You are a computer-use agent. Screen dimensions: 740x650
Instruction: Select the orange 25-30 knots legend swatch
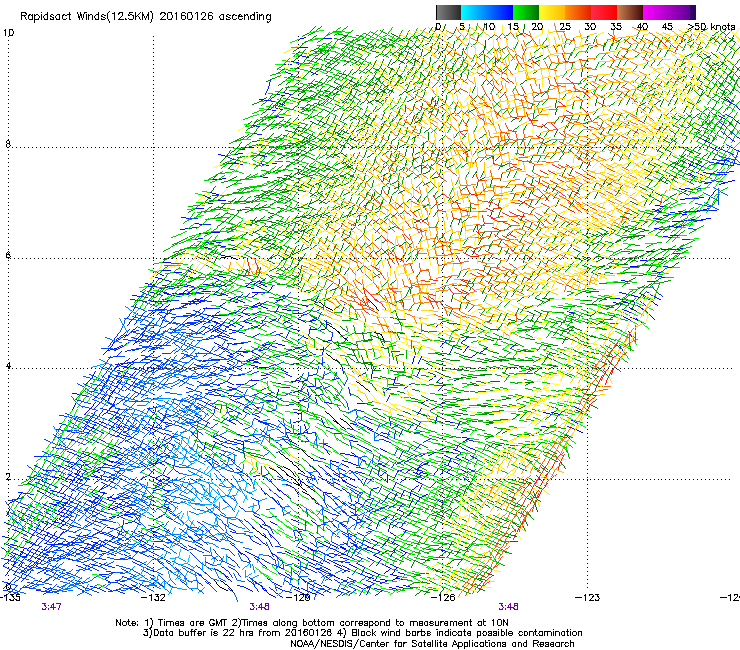click(x=578, y=12)
